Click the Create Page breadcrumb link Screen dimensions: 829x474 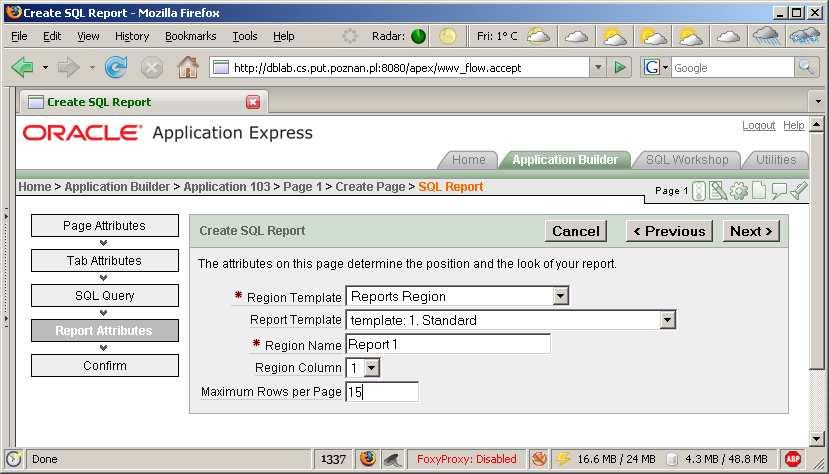click(x=370, y=187)
